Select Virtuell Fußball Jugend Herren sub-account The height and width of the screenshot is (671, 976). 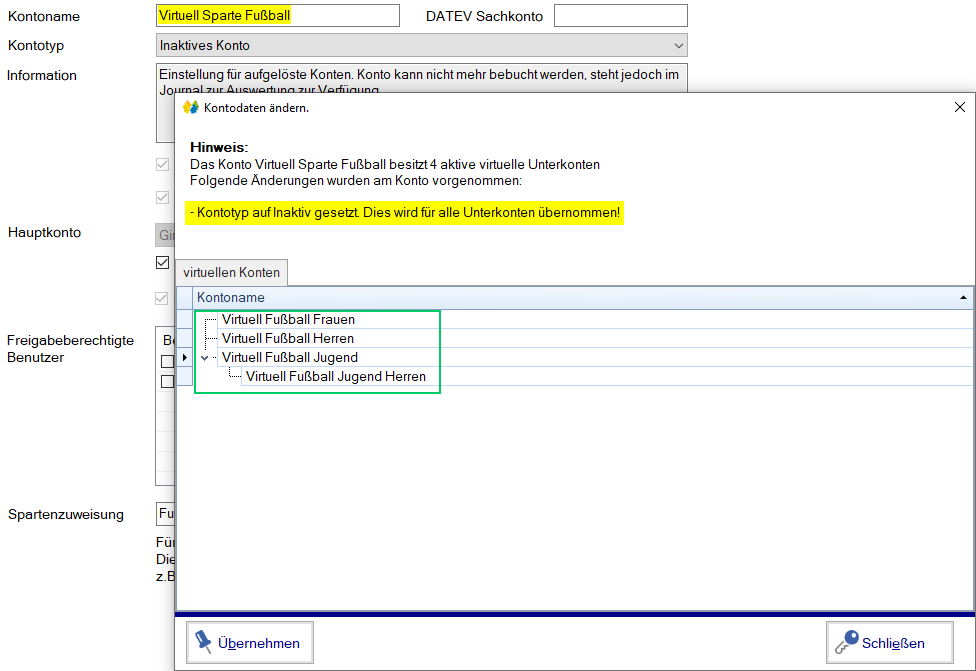335,377
